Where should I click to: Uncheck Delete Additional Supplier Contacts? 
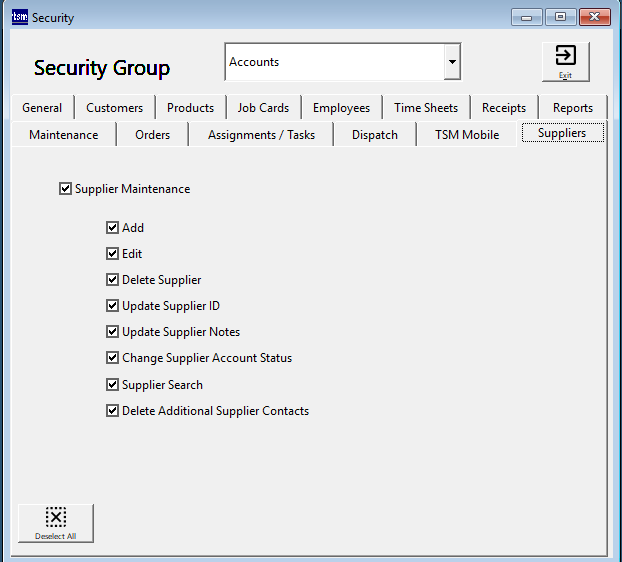pos(113,411)
